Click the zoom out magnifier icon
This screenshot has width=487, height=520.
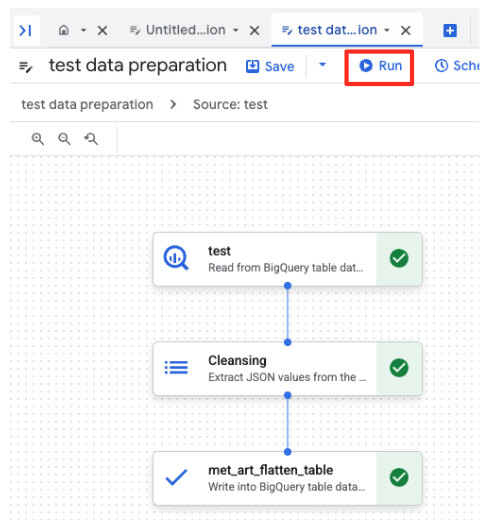point(64,139)
